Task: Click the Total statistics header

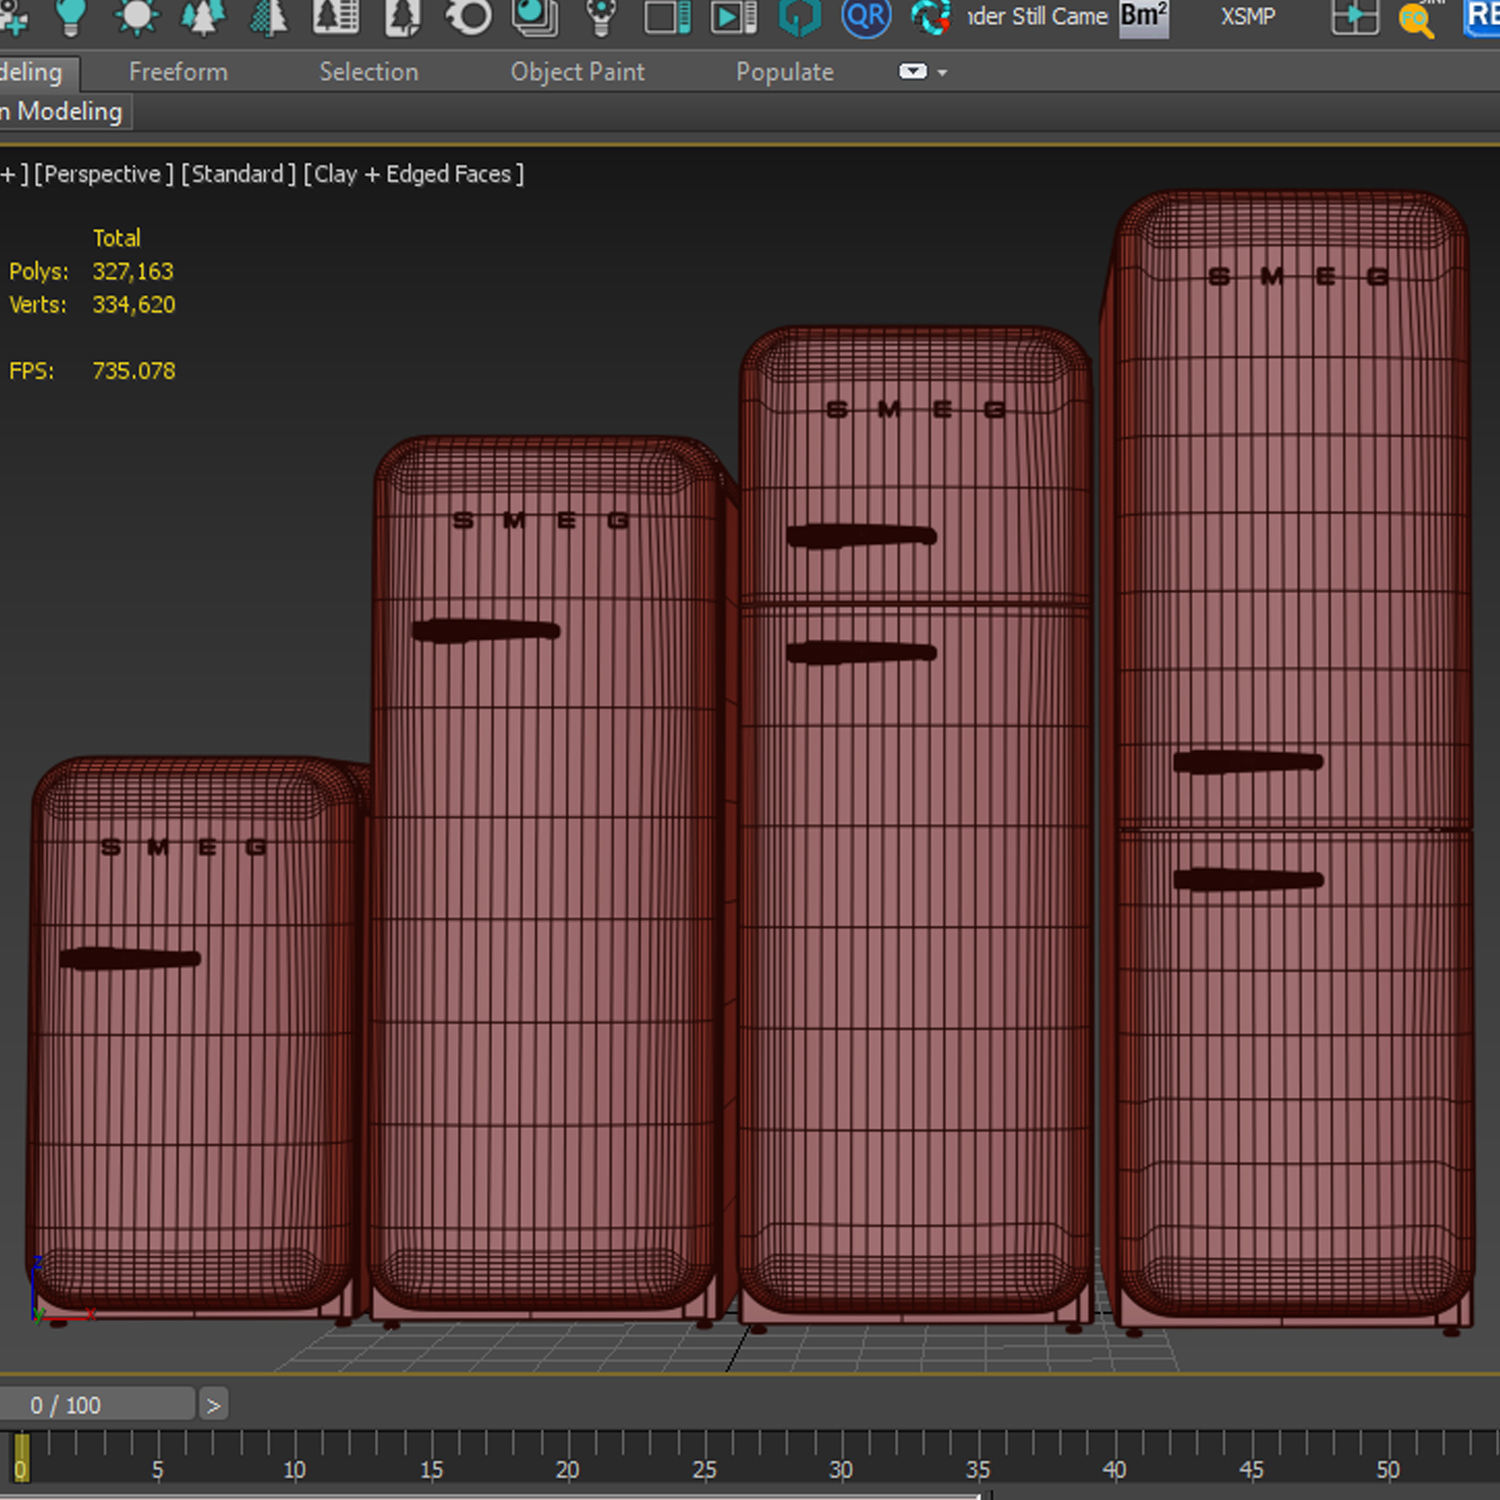Action: (x=117, y=238)
